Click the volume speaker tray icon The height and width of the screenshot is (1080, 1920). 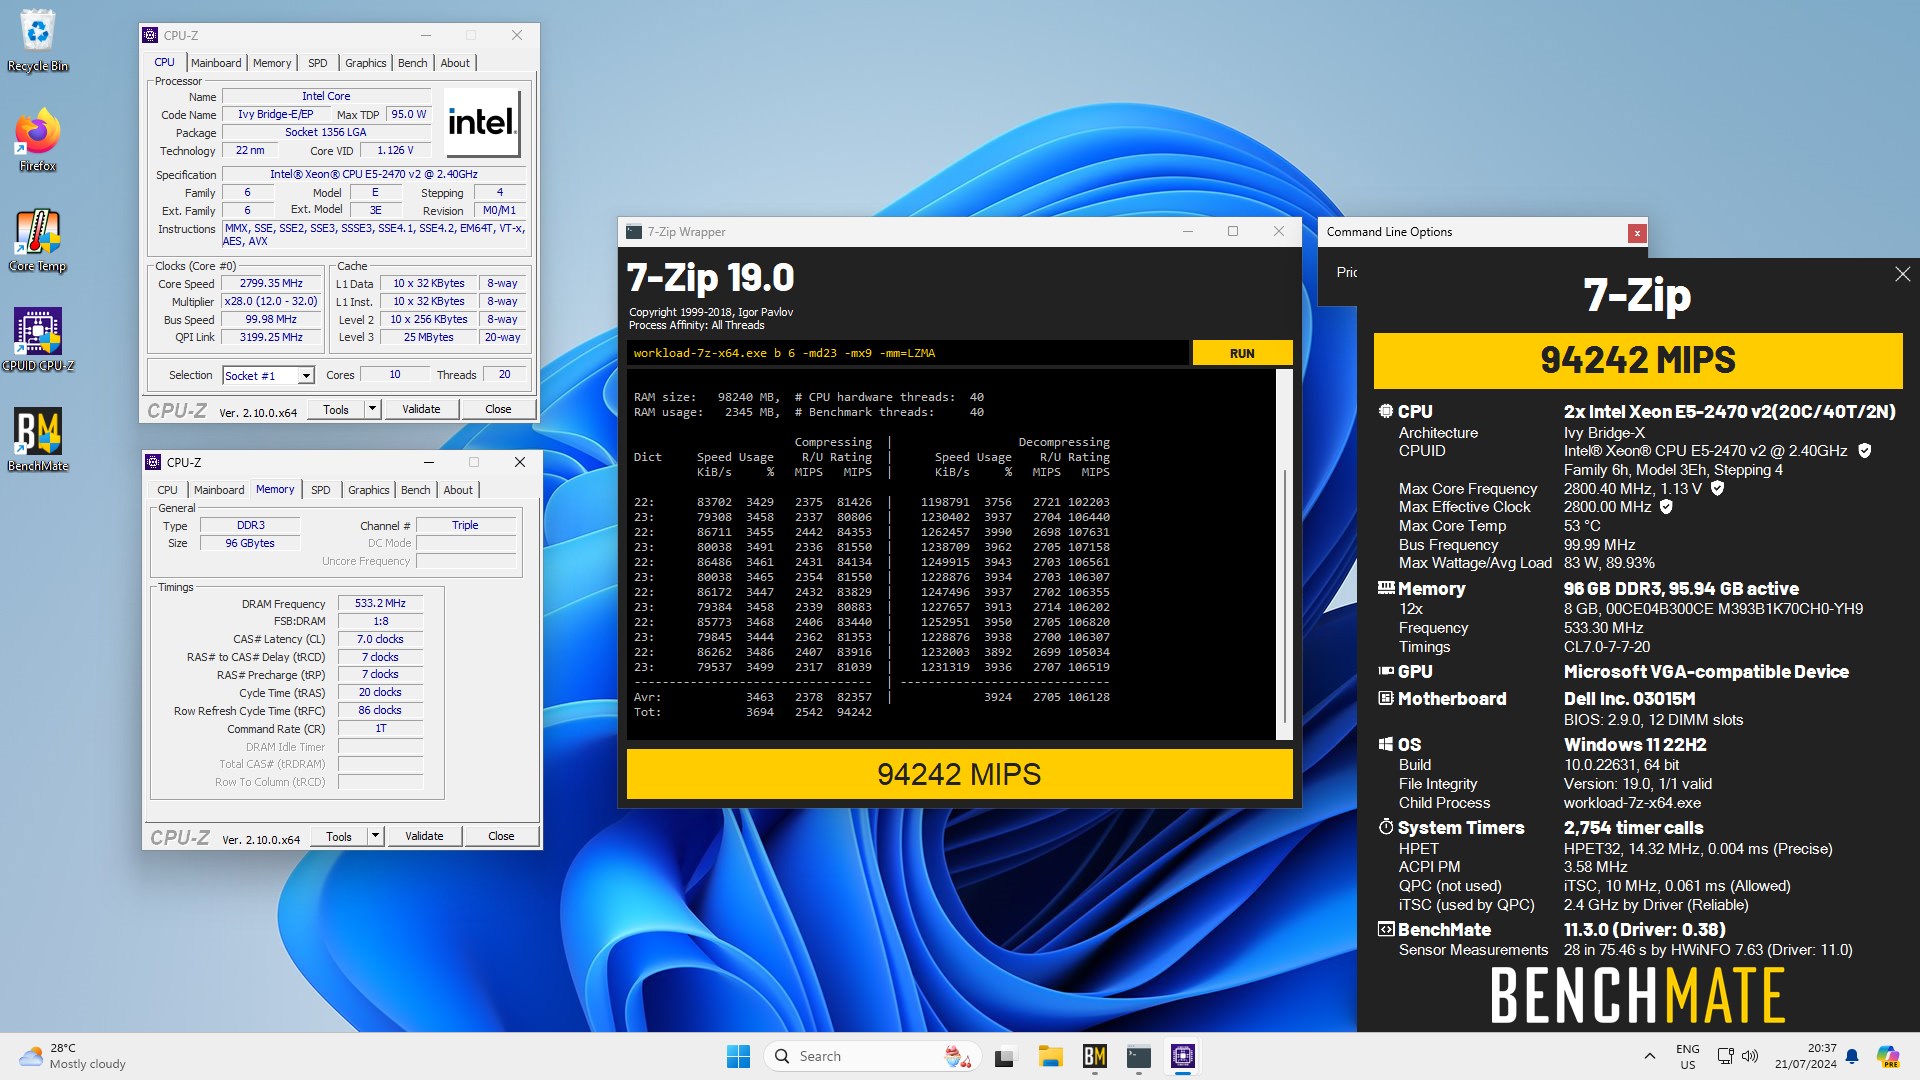pos(1750,1056)
